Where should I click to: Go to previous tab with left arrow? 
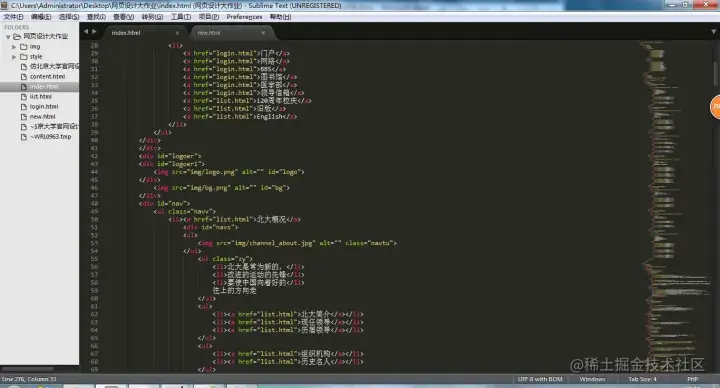pos(86,32)
